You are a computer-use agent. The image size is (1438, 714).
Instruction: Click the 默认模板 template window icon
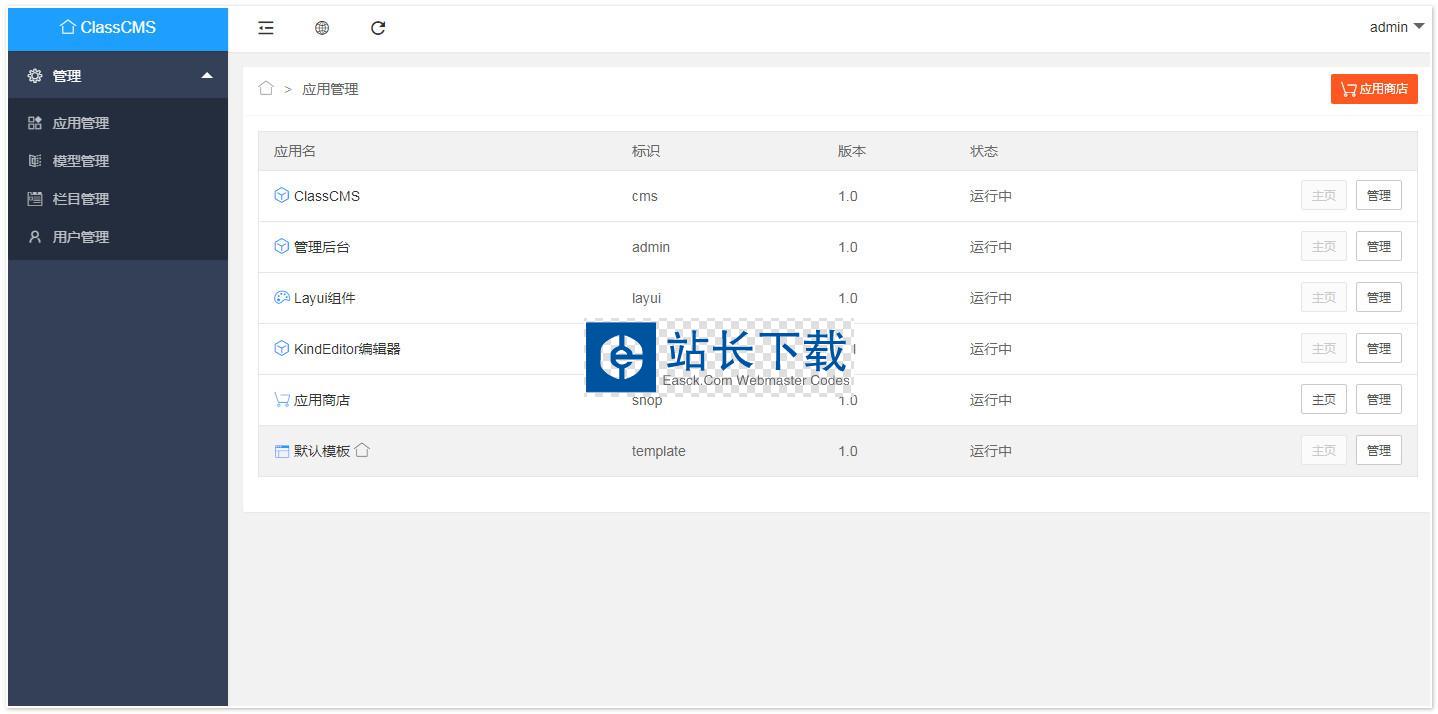pyautogui.click(x=282, y=451)
